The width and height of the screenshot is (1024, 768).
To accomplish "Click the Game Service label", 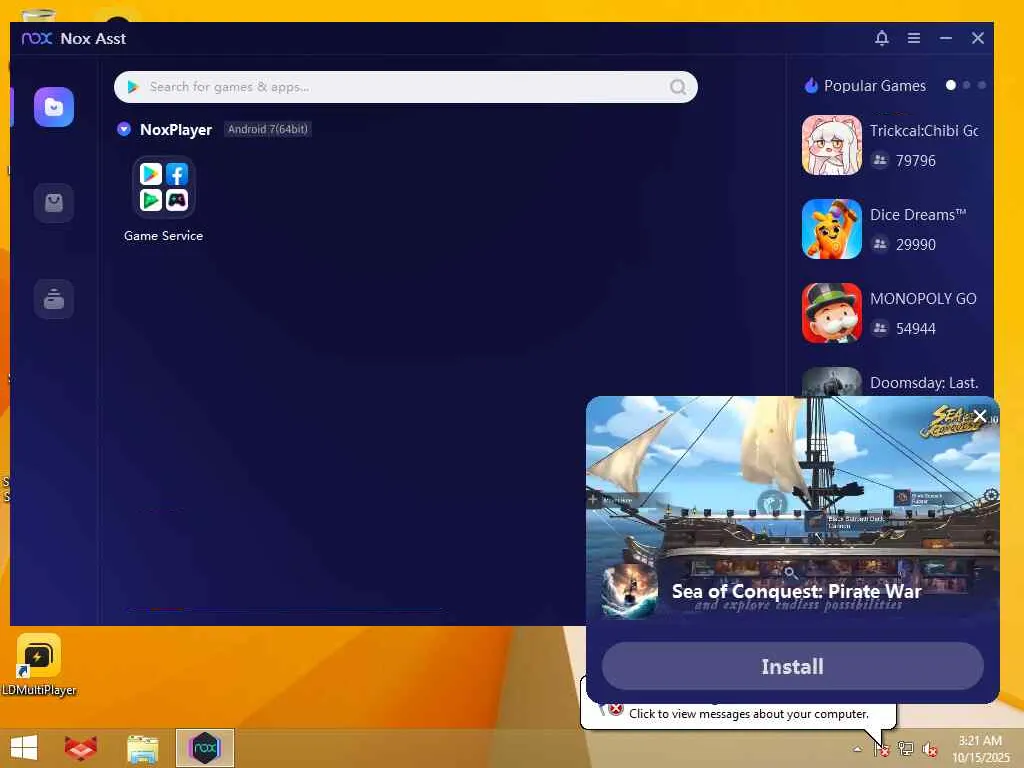I will click(163, 236).
